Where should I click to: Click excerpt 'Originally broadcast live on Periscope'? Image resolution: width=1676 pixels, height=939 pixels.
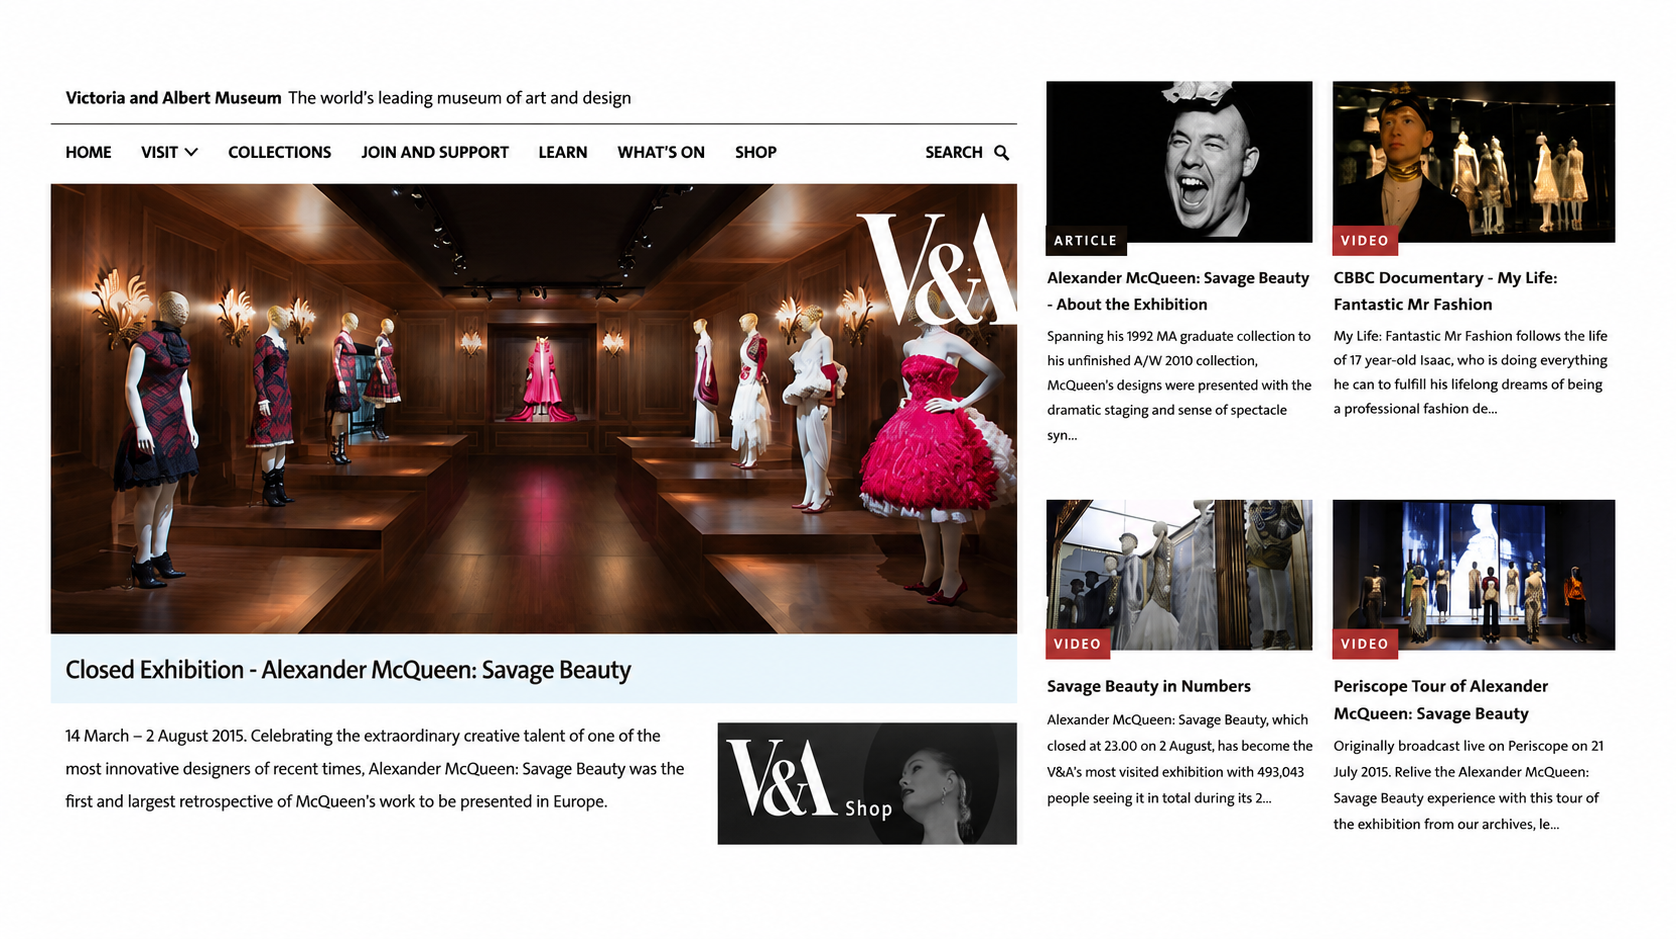(1468, 785)
